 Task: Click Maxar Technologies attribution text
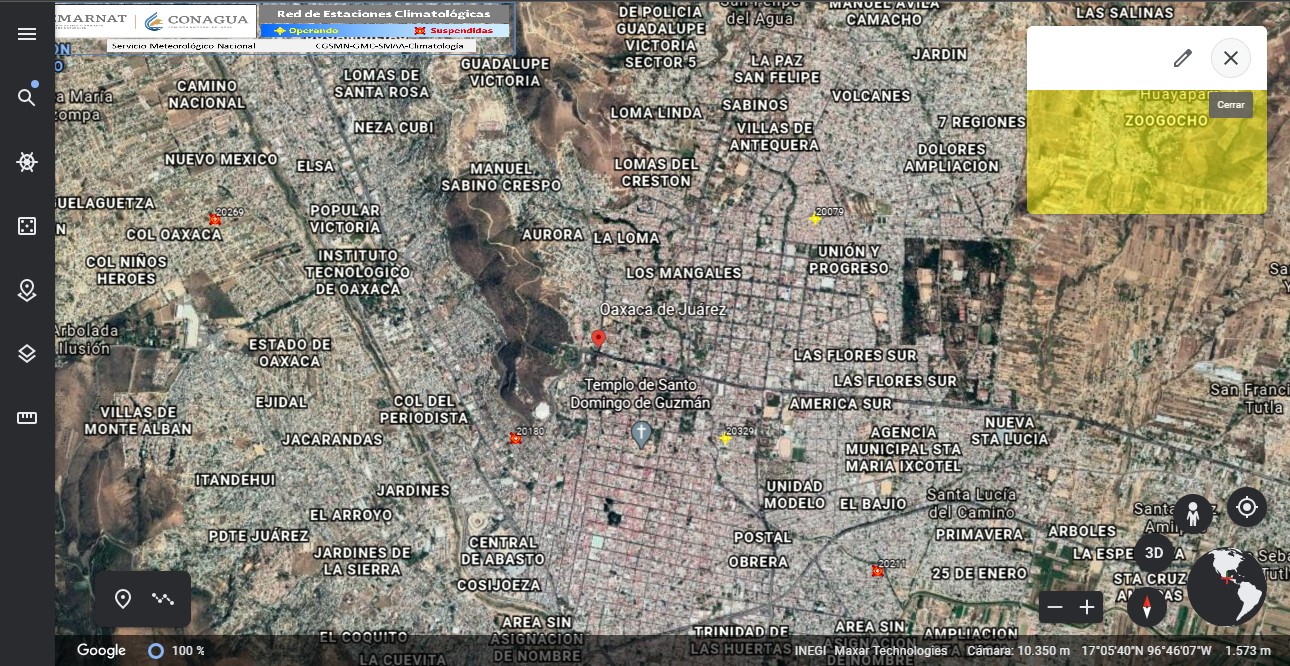tap(892, 651)
